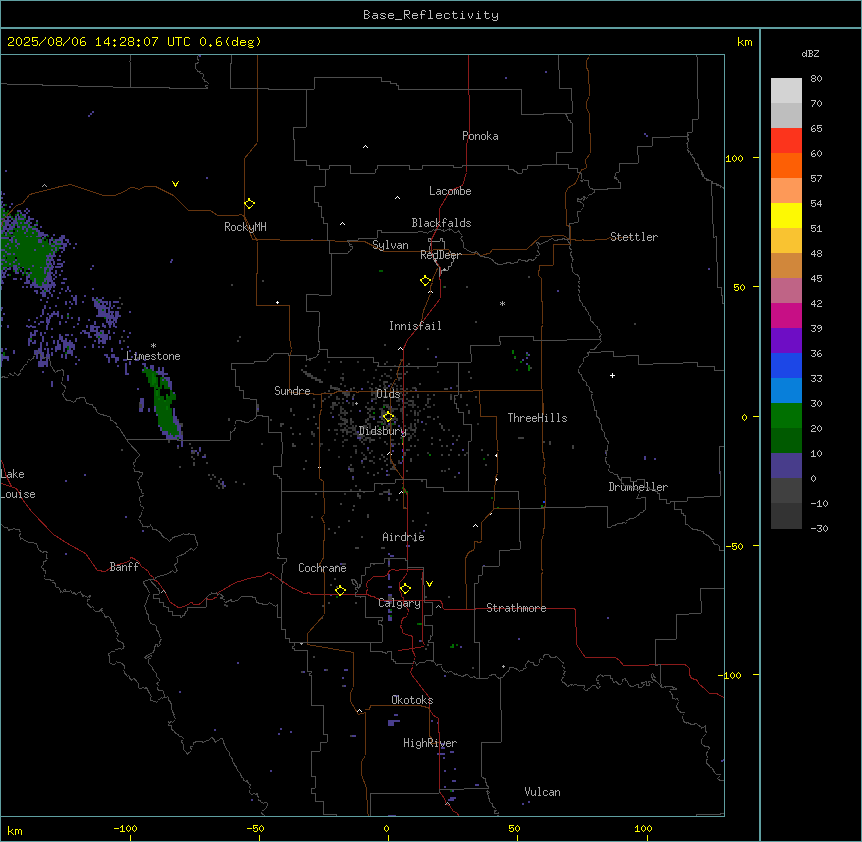Select the Airdrie label
Image resolution: width=862 pixels, height=842 pixels.
coord(403,537)
